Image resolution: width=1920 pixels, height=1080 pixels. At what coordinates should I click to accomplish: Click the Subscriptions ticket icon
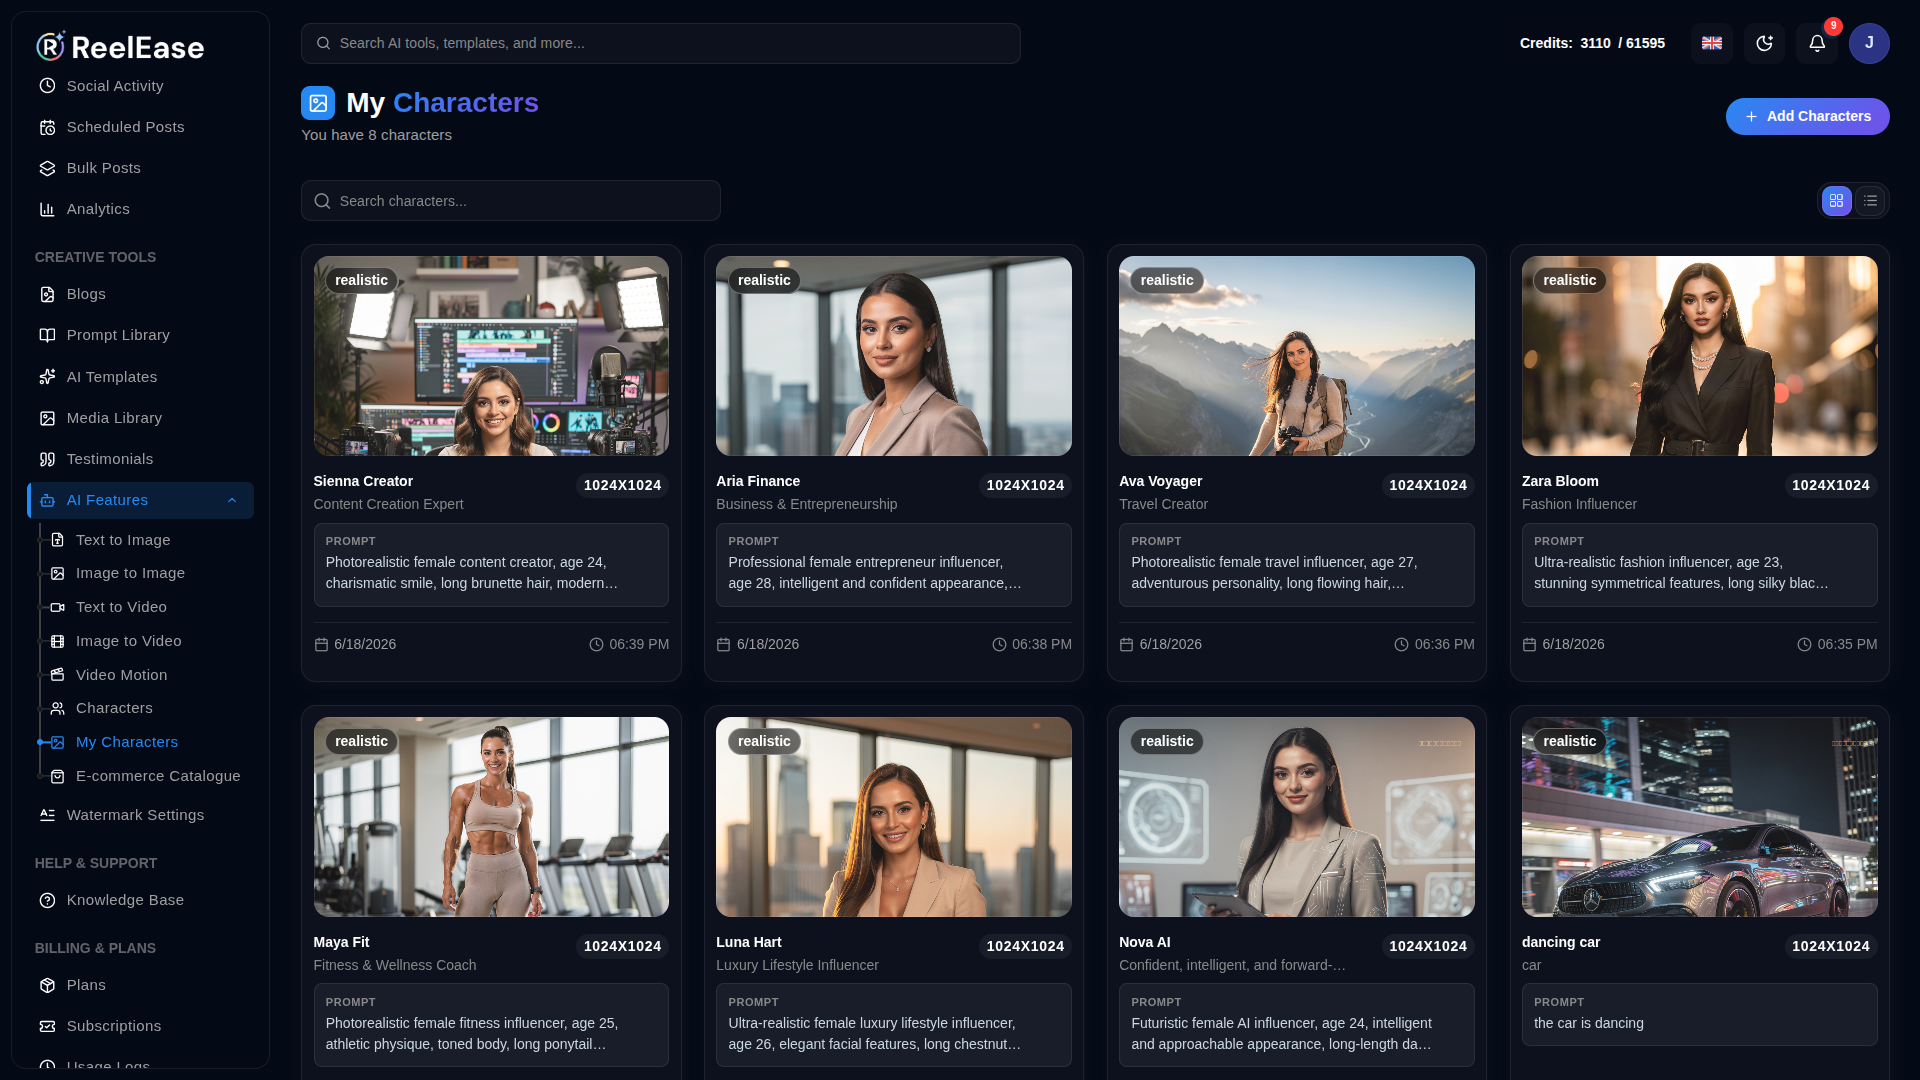pyautogui.click(x=47, y=1026)
